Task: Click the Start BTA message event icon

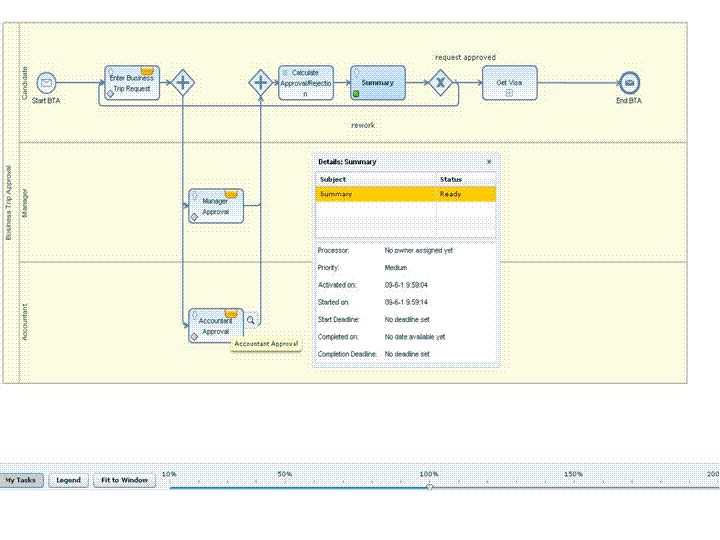Action: tap(46, 83)
